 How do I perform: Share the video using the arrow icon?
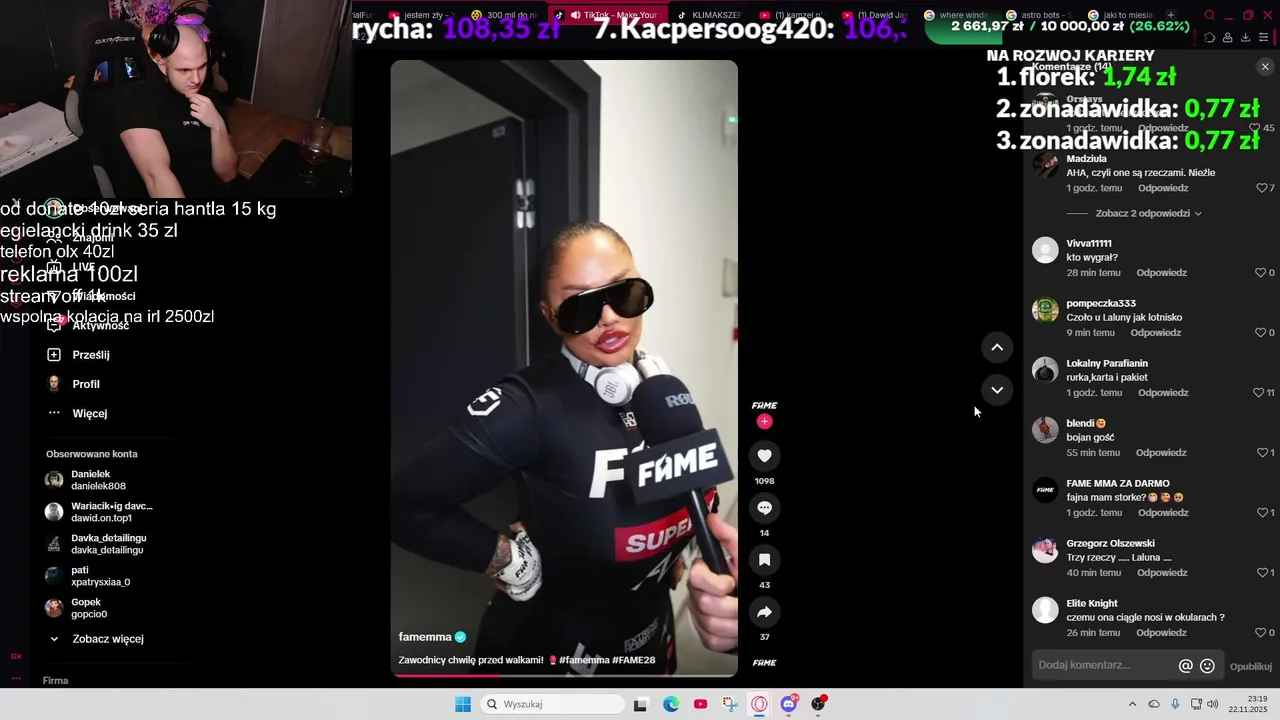(764, 612)
